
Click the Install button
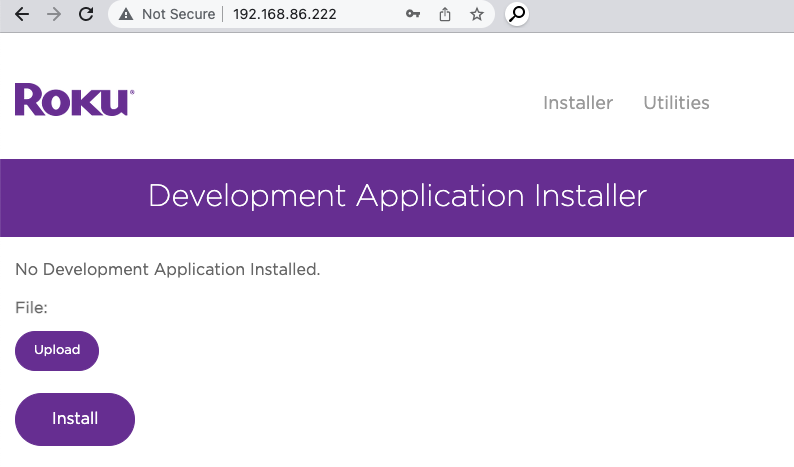pyautogui.click(x=75, y=419)
